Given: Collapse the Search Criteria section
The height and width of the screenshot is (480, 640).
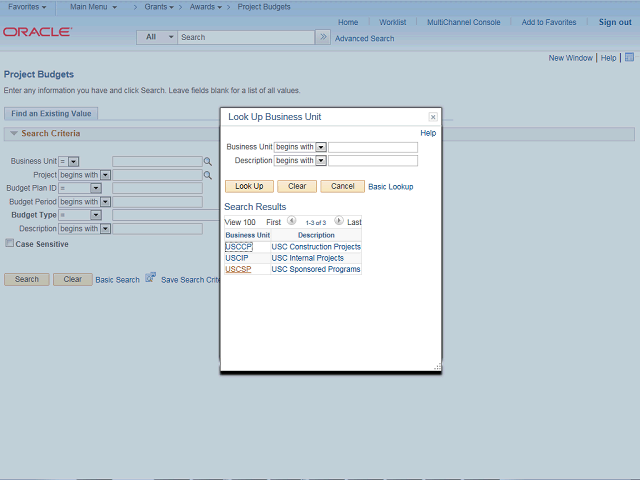Looking at the screenshot, I should point(14,134).
